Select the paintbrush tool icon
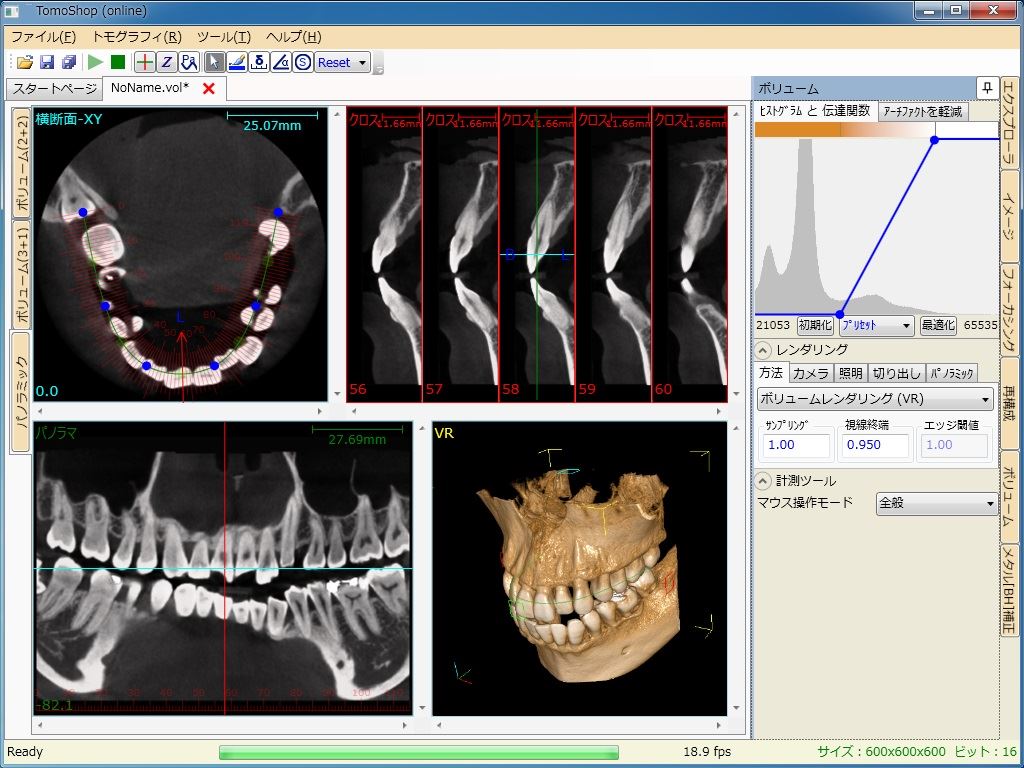Viewport: 1024px width, 768px height. pos(237,62)
